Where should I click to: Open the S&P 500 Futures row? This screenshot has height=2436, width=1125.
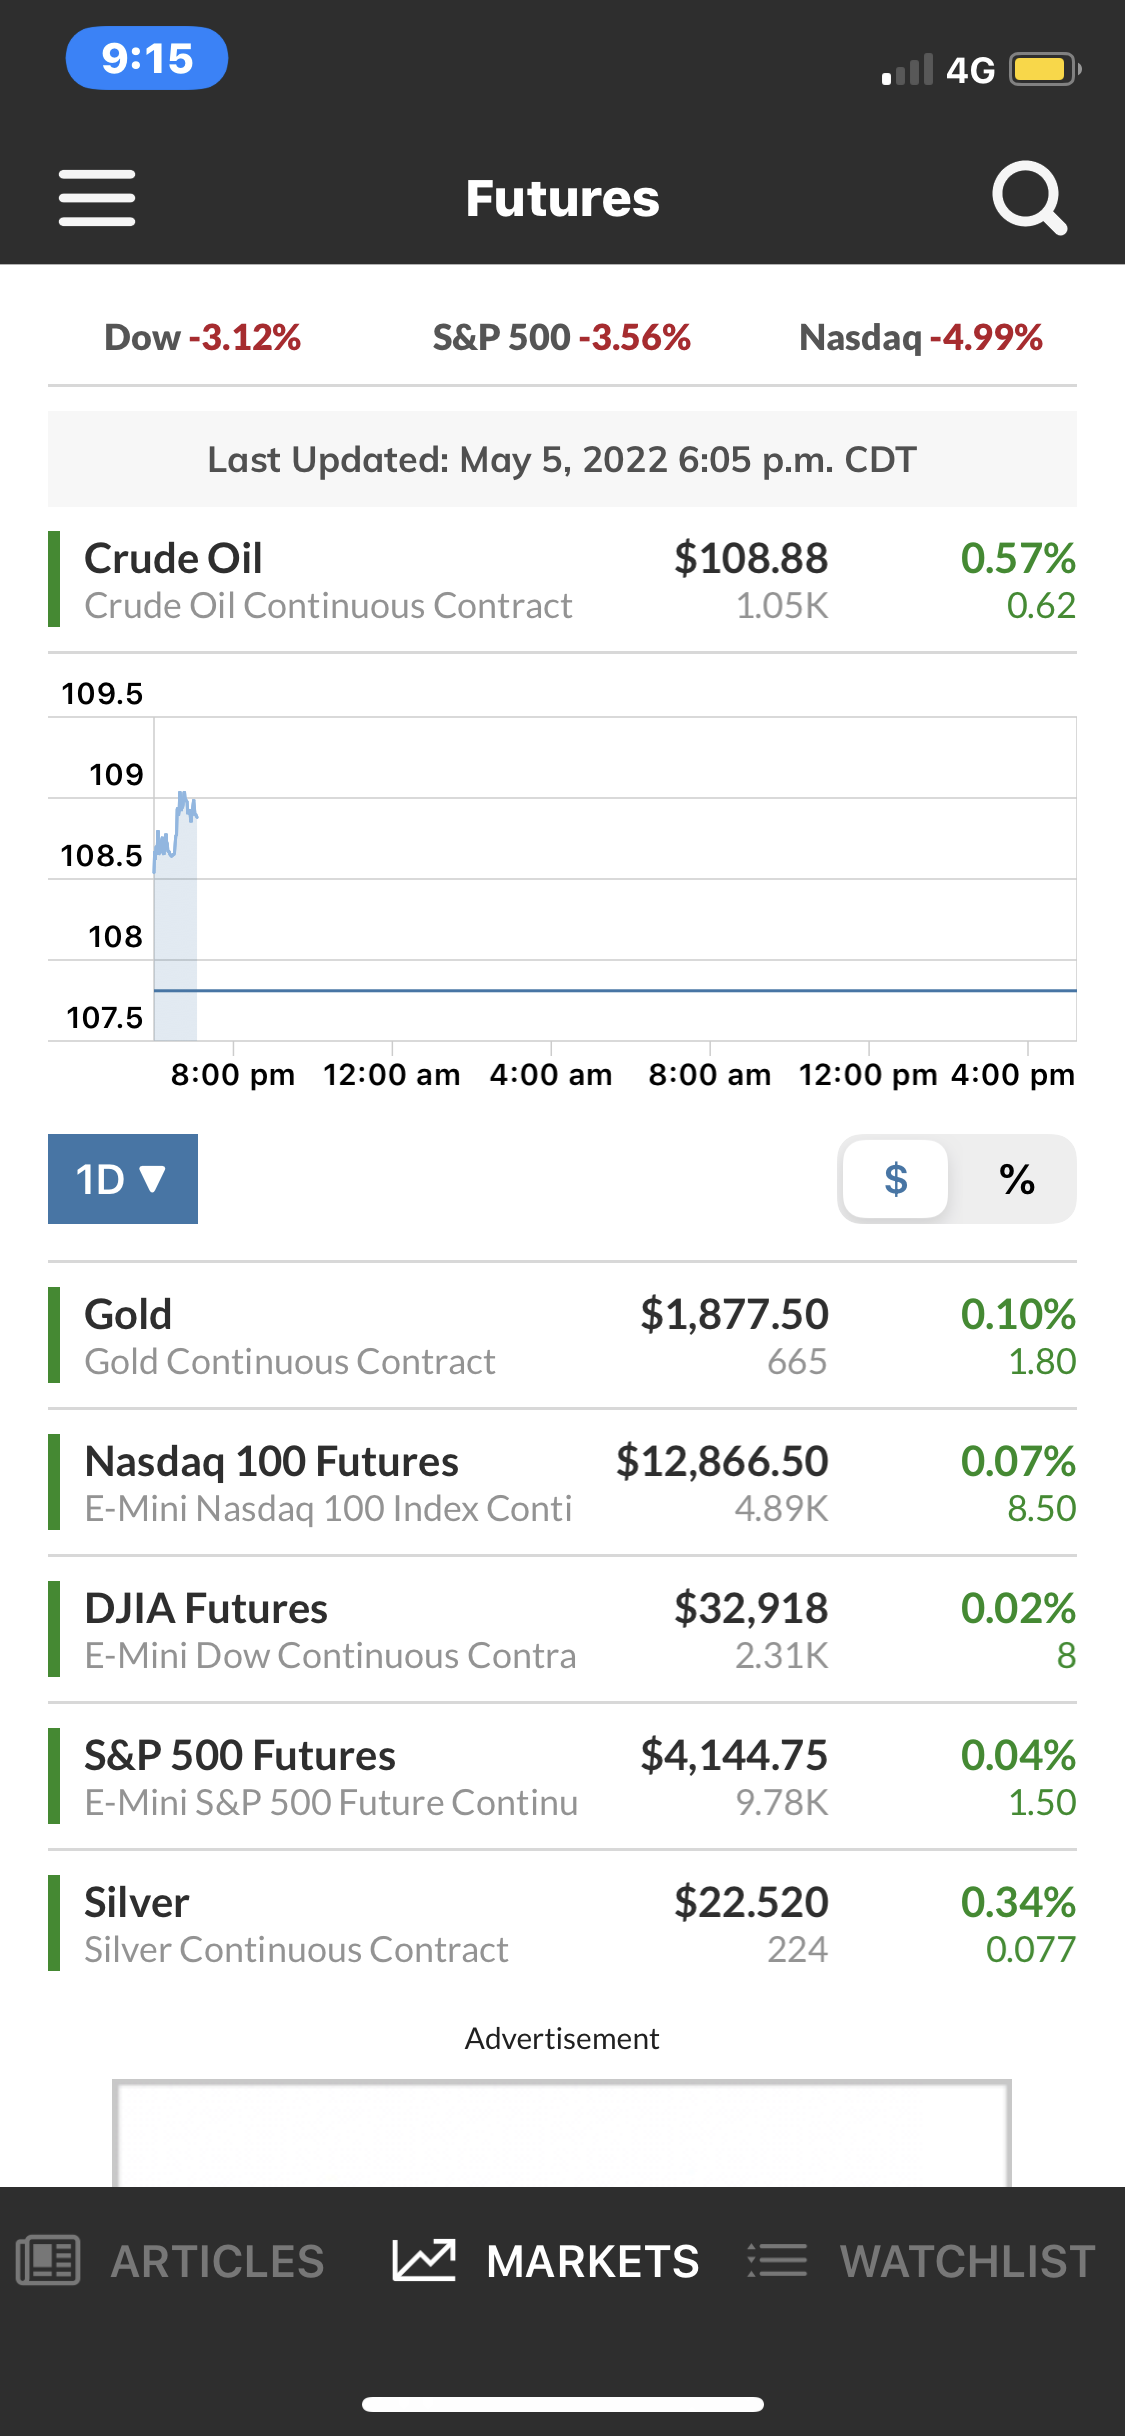tap(562, 1777)
